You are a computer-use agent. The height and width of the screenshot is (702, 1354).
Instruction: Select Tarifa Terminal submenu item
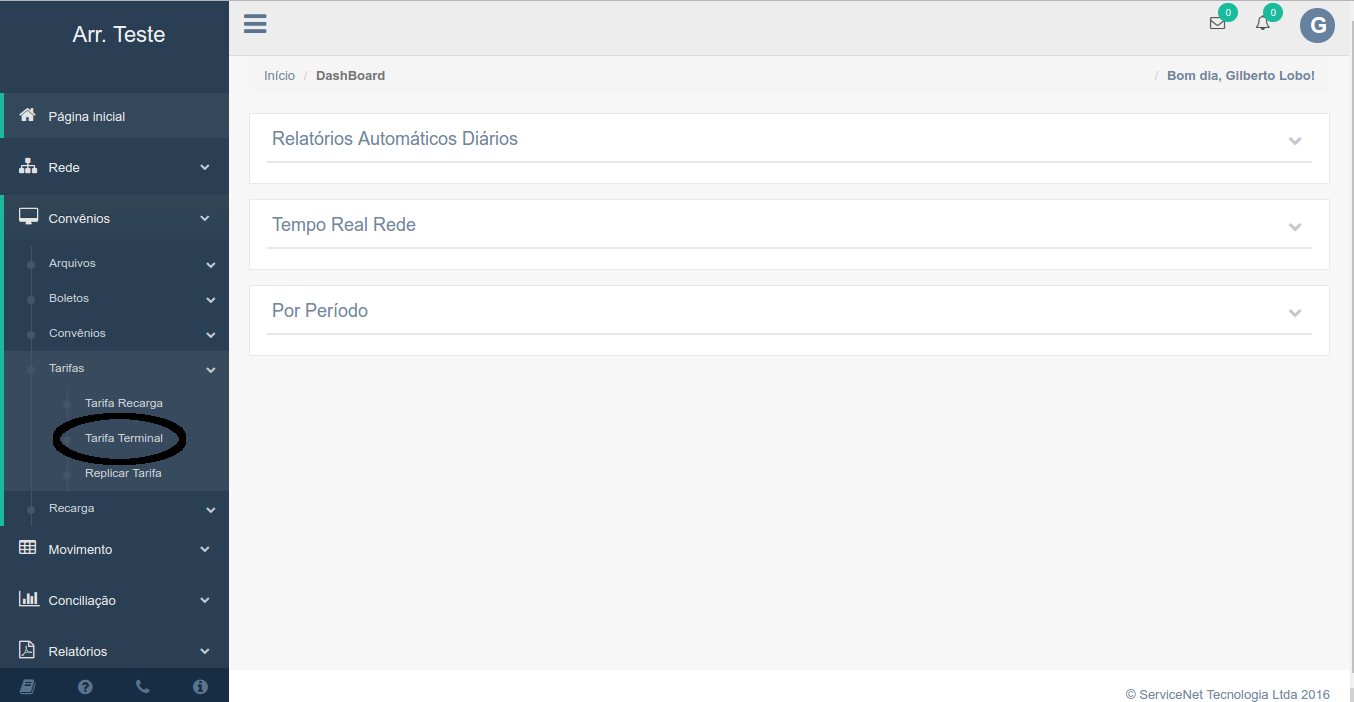(124, 438)
